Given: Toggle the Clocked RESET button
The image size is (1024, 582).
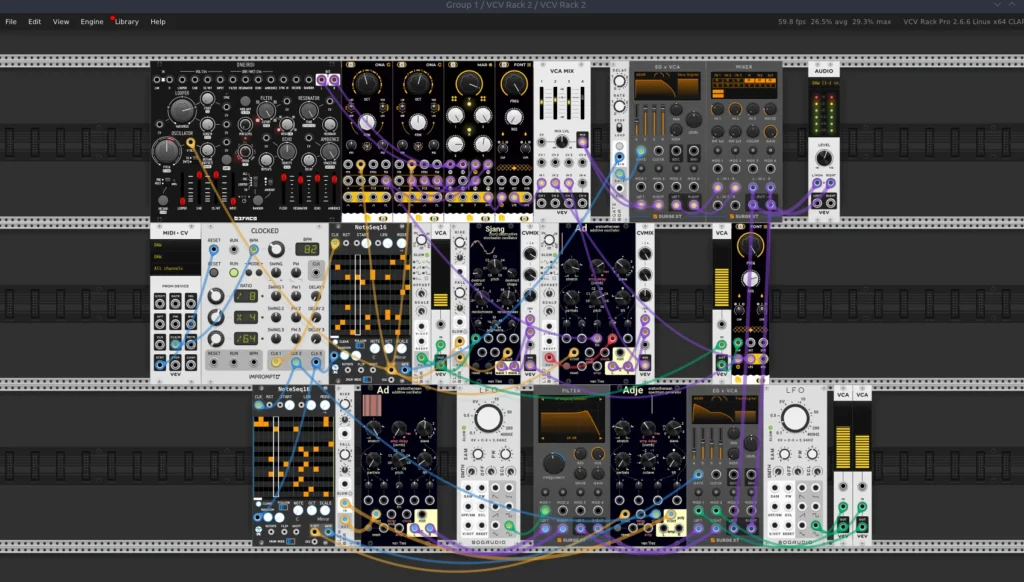Looking at the screenshot, I should [214, 272].
